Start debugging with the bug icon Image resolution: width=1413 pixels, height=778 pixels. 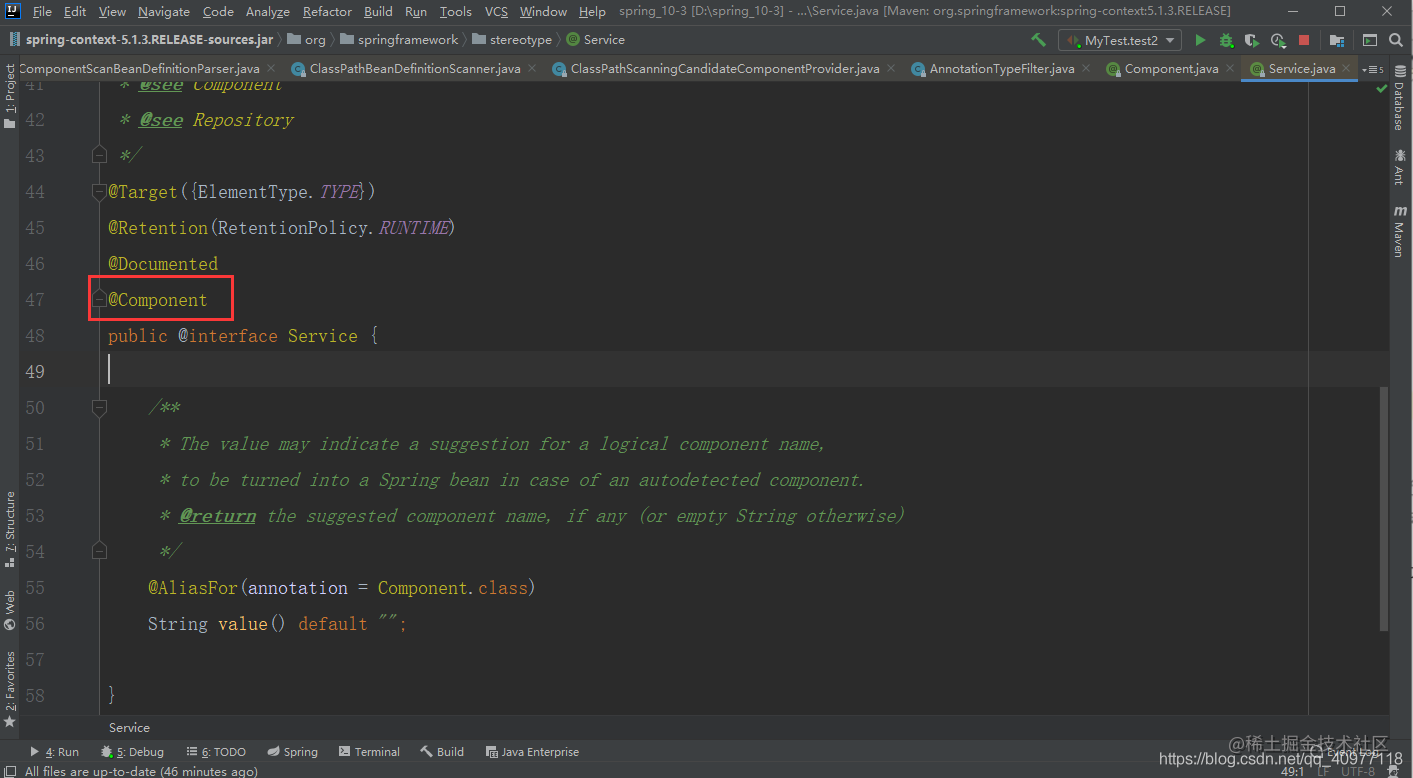1226,40
